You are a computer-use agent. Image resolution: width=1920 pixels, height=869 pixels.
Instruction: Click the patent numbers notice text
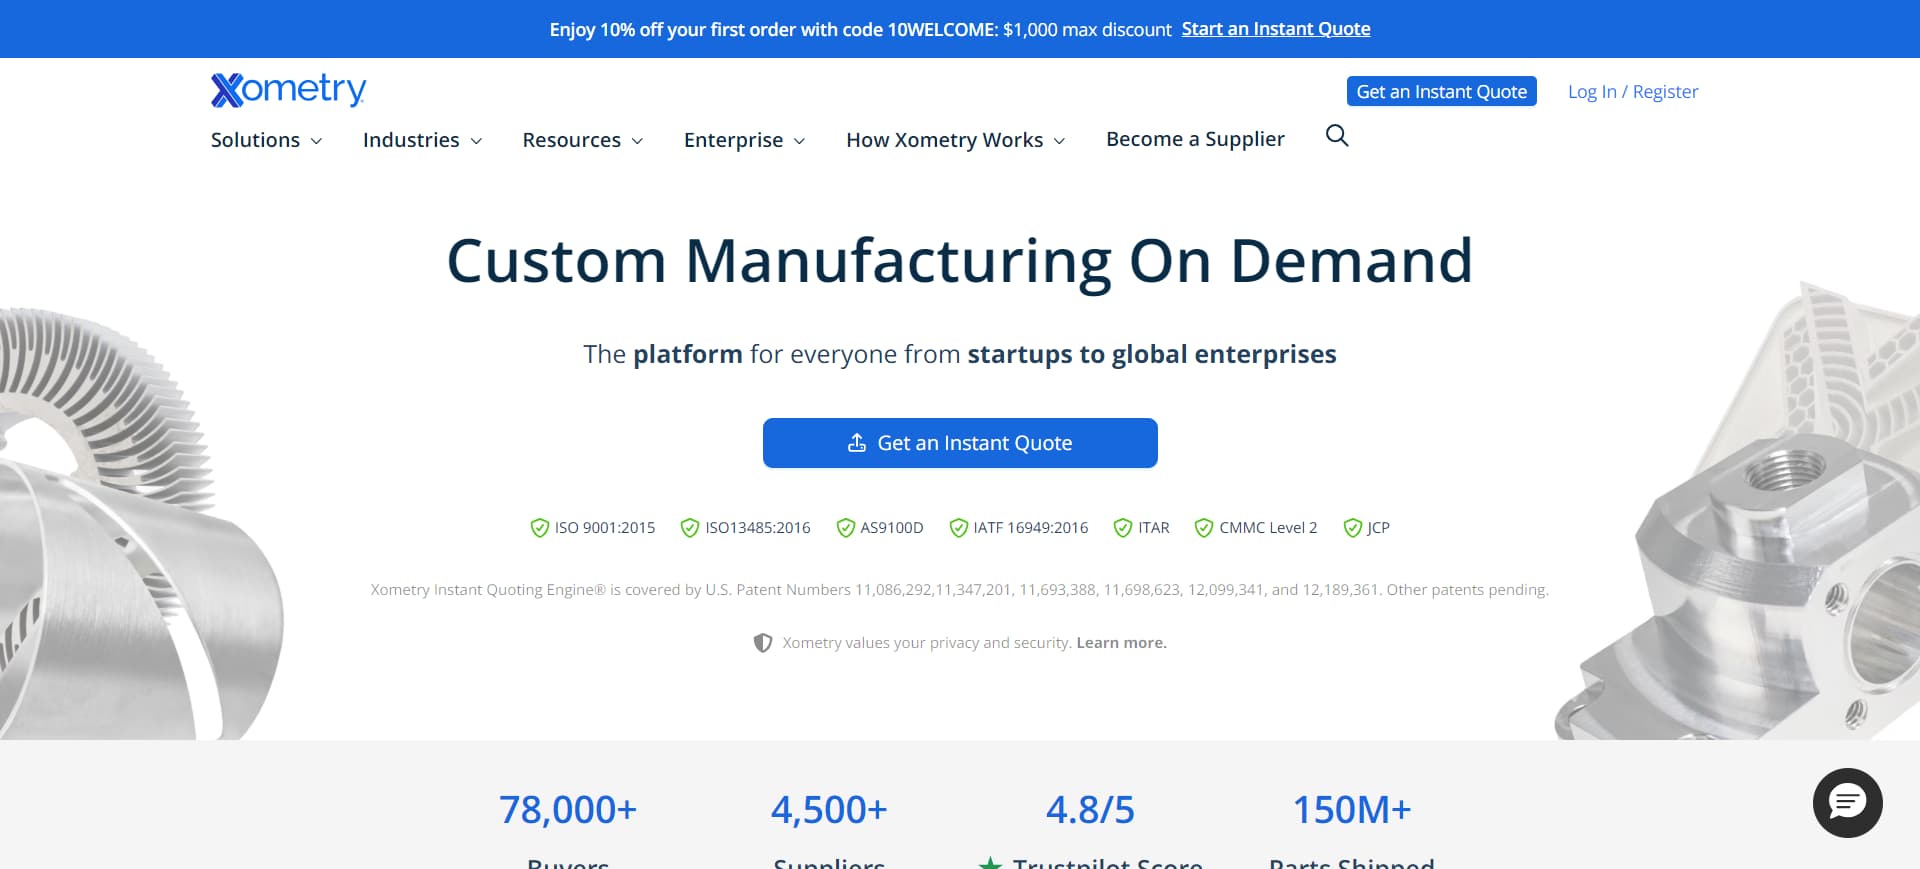(960, 590)
